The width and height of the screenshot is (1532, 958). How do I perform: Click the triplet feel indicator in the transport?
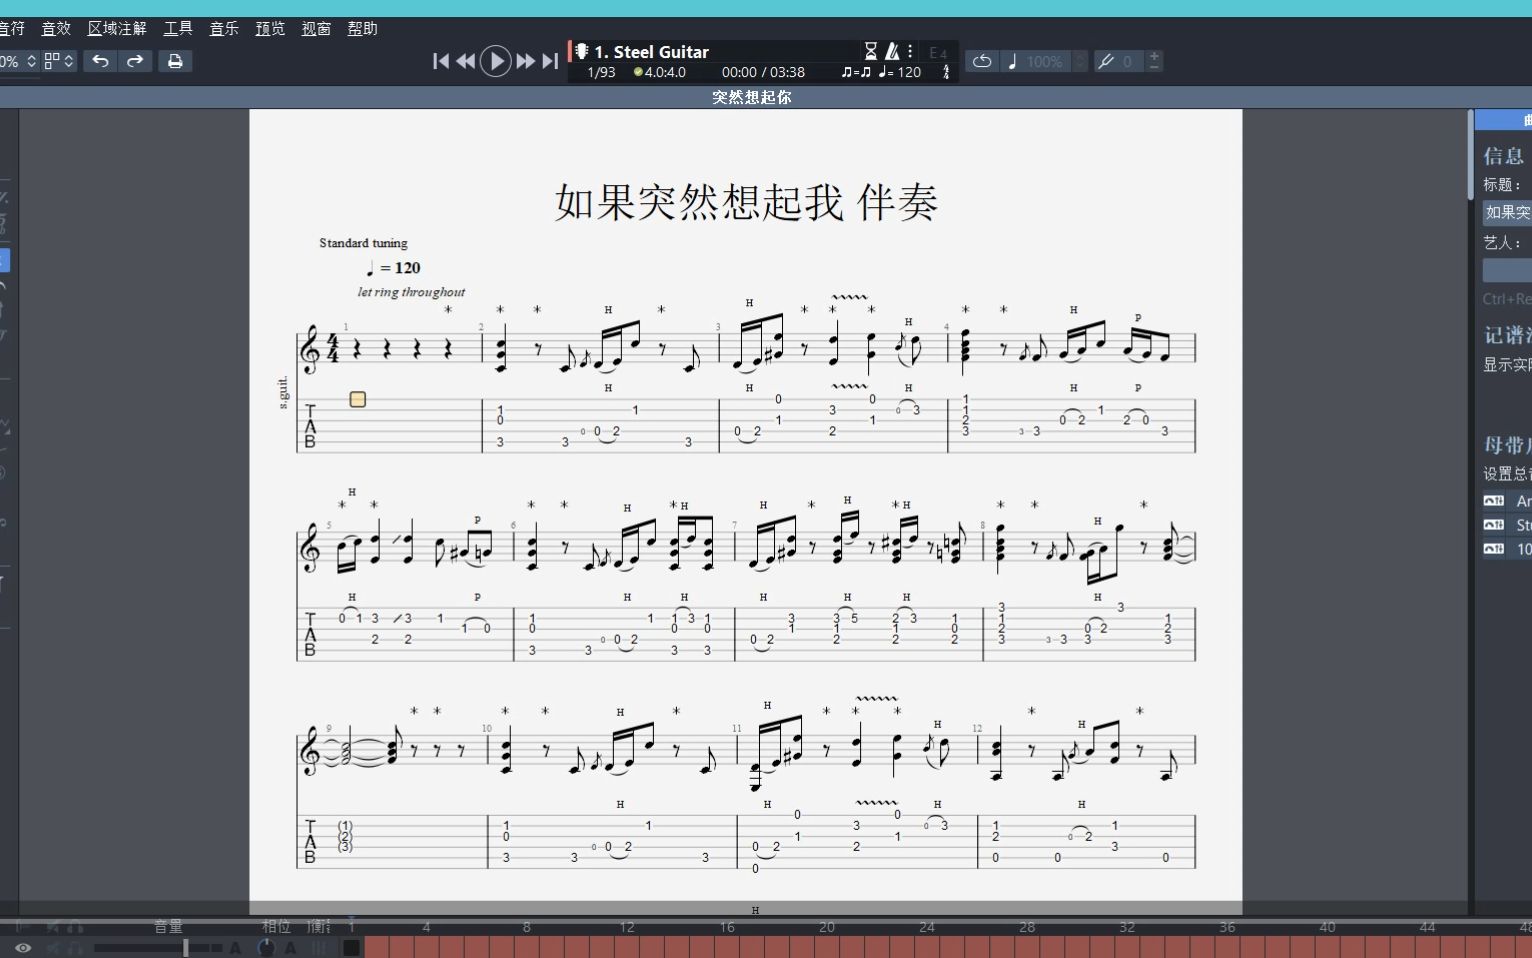[x=856, y=72]
